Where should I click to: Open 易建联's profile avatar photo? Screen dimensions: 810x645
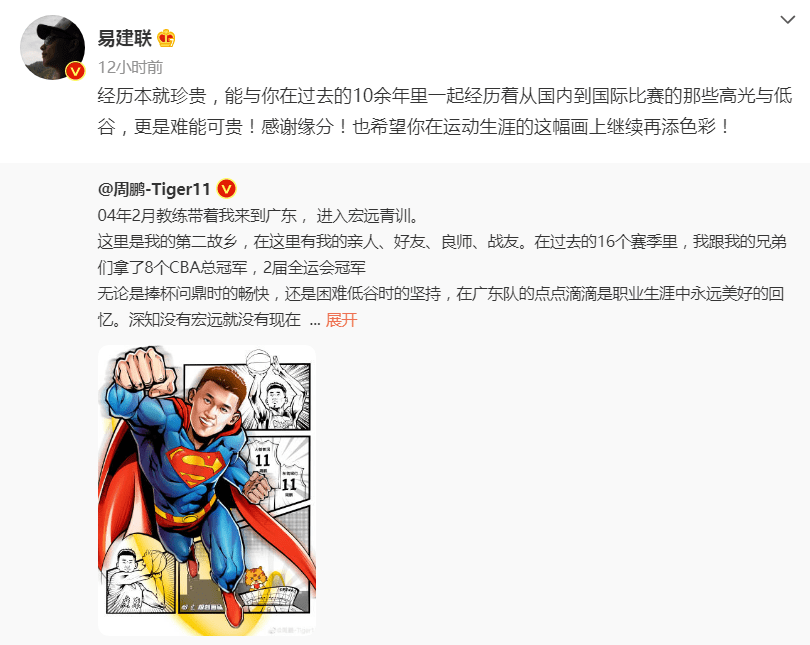53,48
